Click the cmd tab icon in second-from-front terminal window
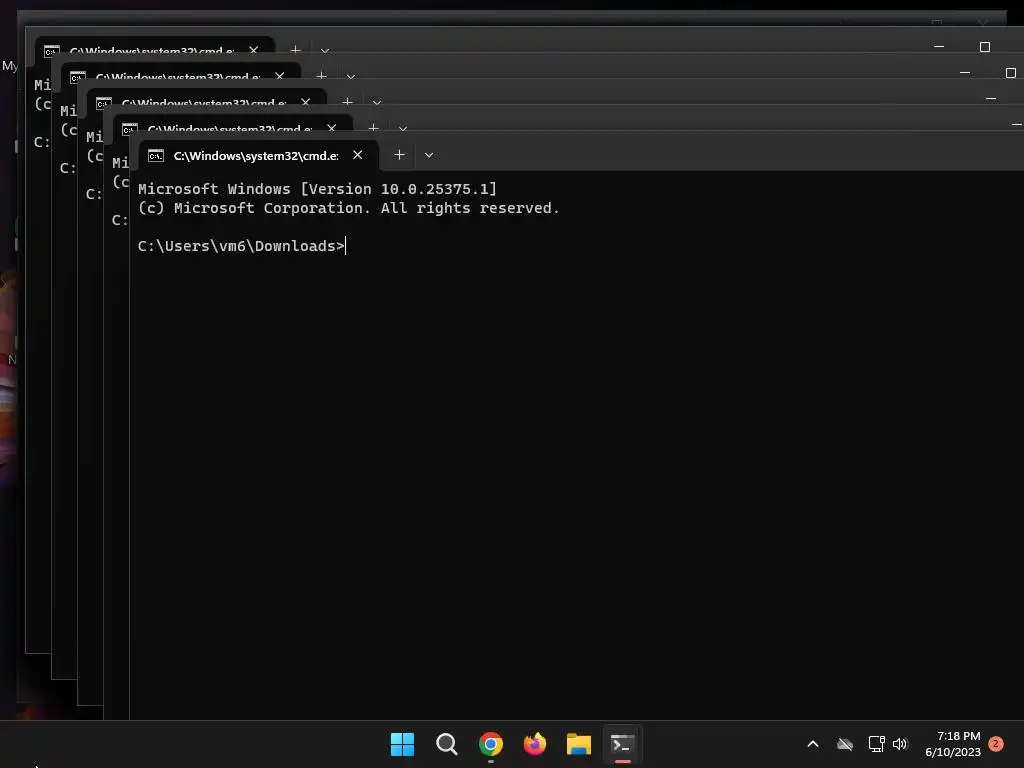Image resolution: width=1024 pixels, height=768 pixels. point(129,128)
